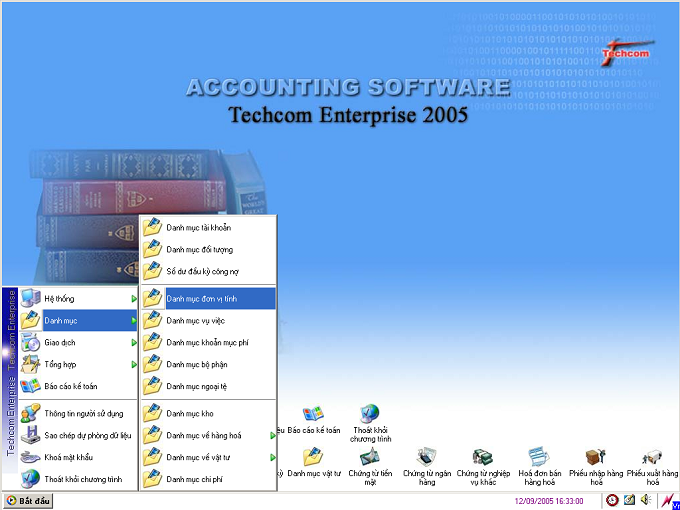The width and height of the screenshot is (680, 510).
Task: Click the Danh mục ngoại tệ folder icon
Action: pos(153,386)
